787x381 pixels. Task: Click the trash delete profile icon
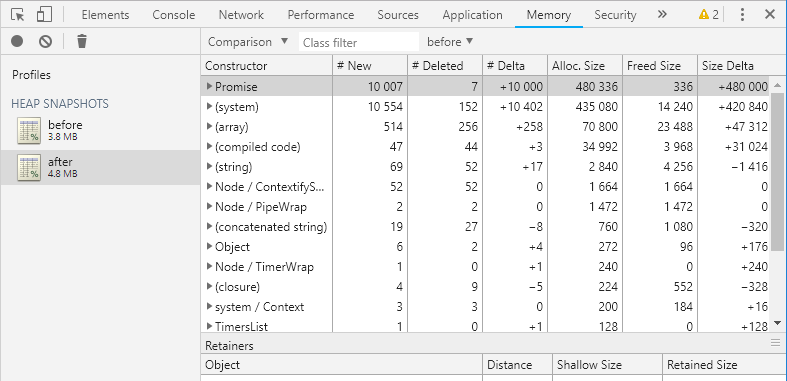(82, 41)
